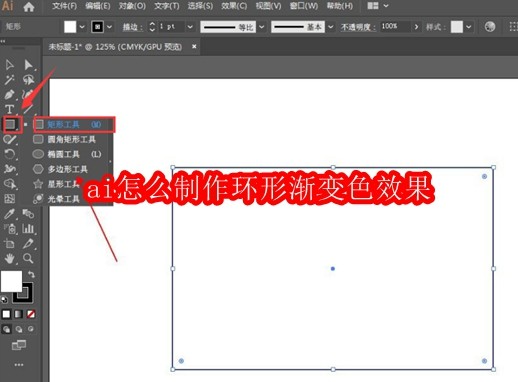Open stroke color dropdown arrow
Screen dimensions: 518x382
110,27
